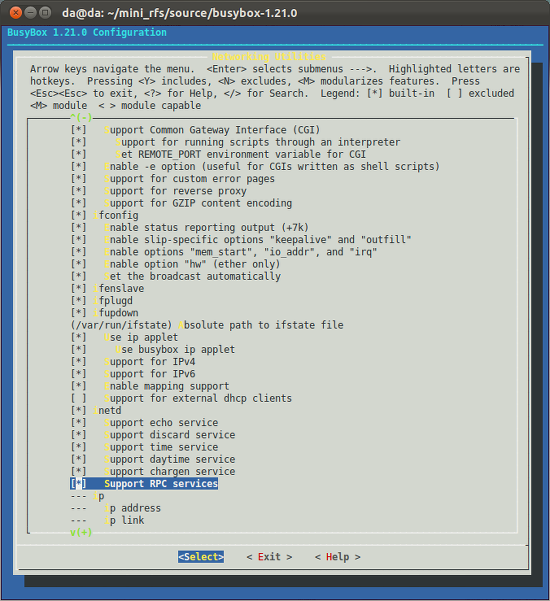
Task: Toggle Support for IPv4 checkbox
Action: coord(79,361)
